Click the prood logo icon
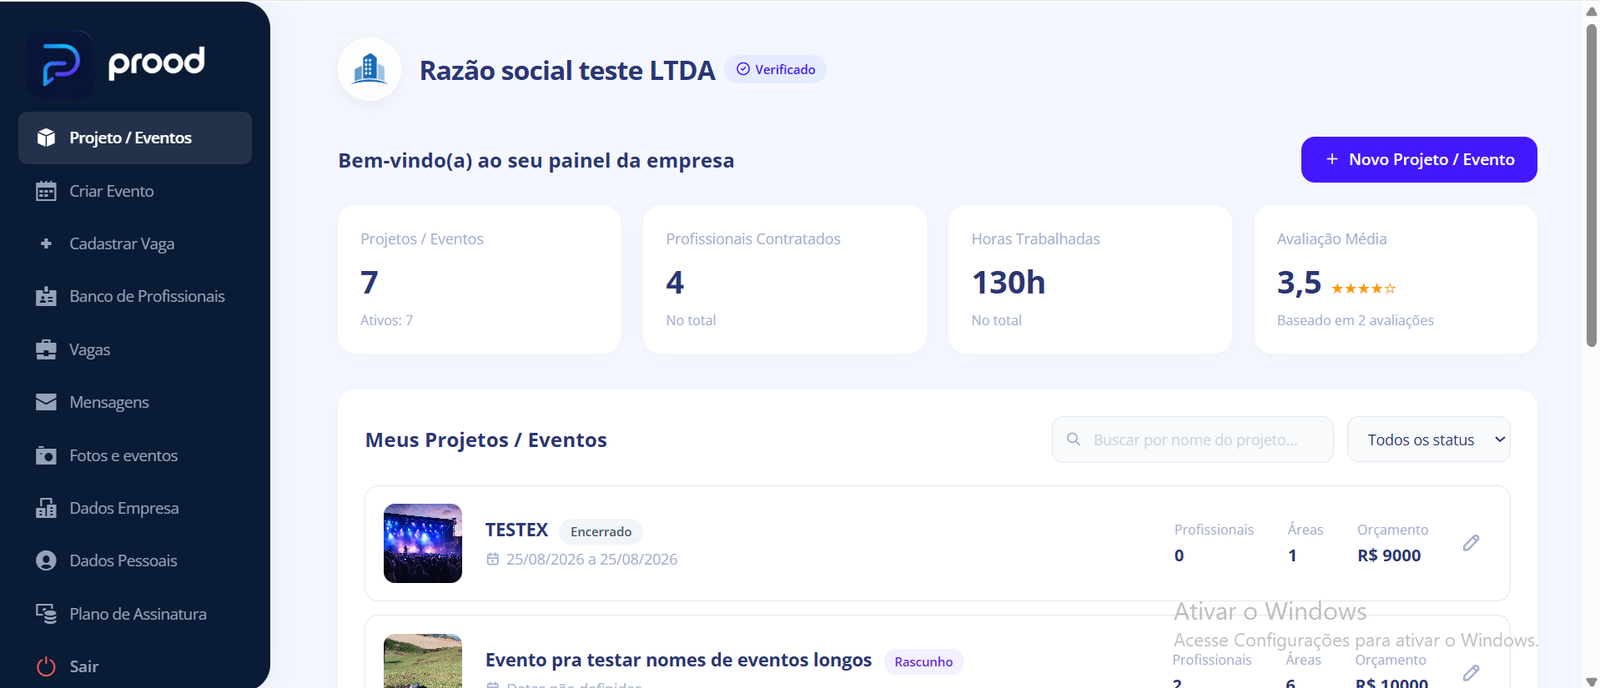The image size is (1600, 688). (60, 64)
